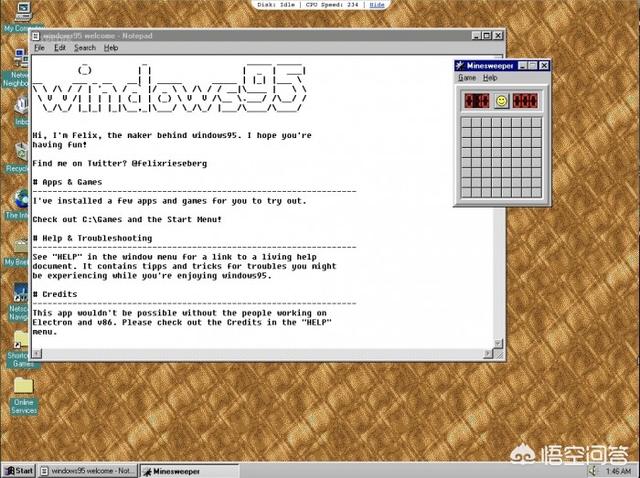Image resolution: width=640 pixels, height=478 pixels.
Task: Click Minesweeper title bar mine icon
Action: (x=460, y=65)
